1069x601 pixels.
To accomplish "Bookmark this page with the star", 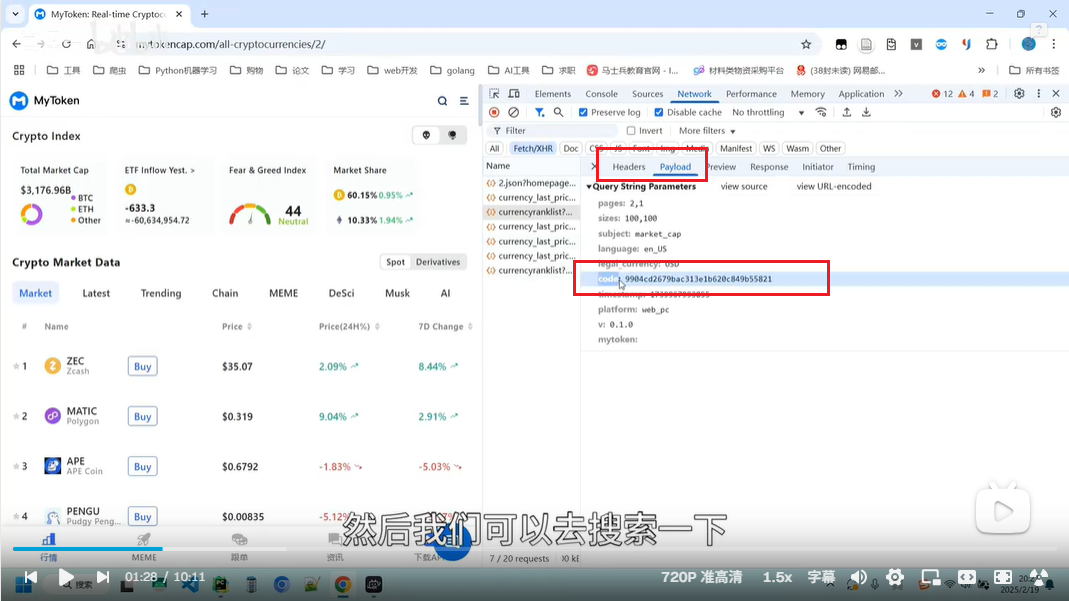I will tap(806, 44).
